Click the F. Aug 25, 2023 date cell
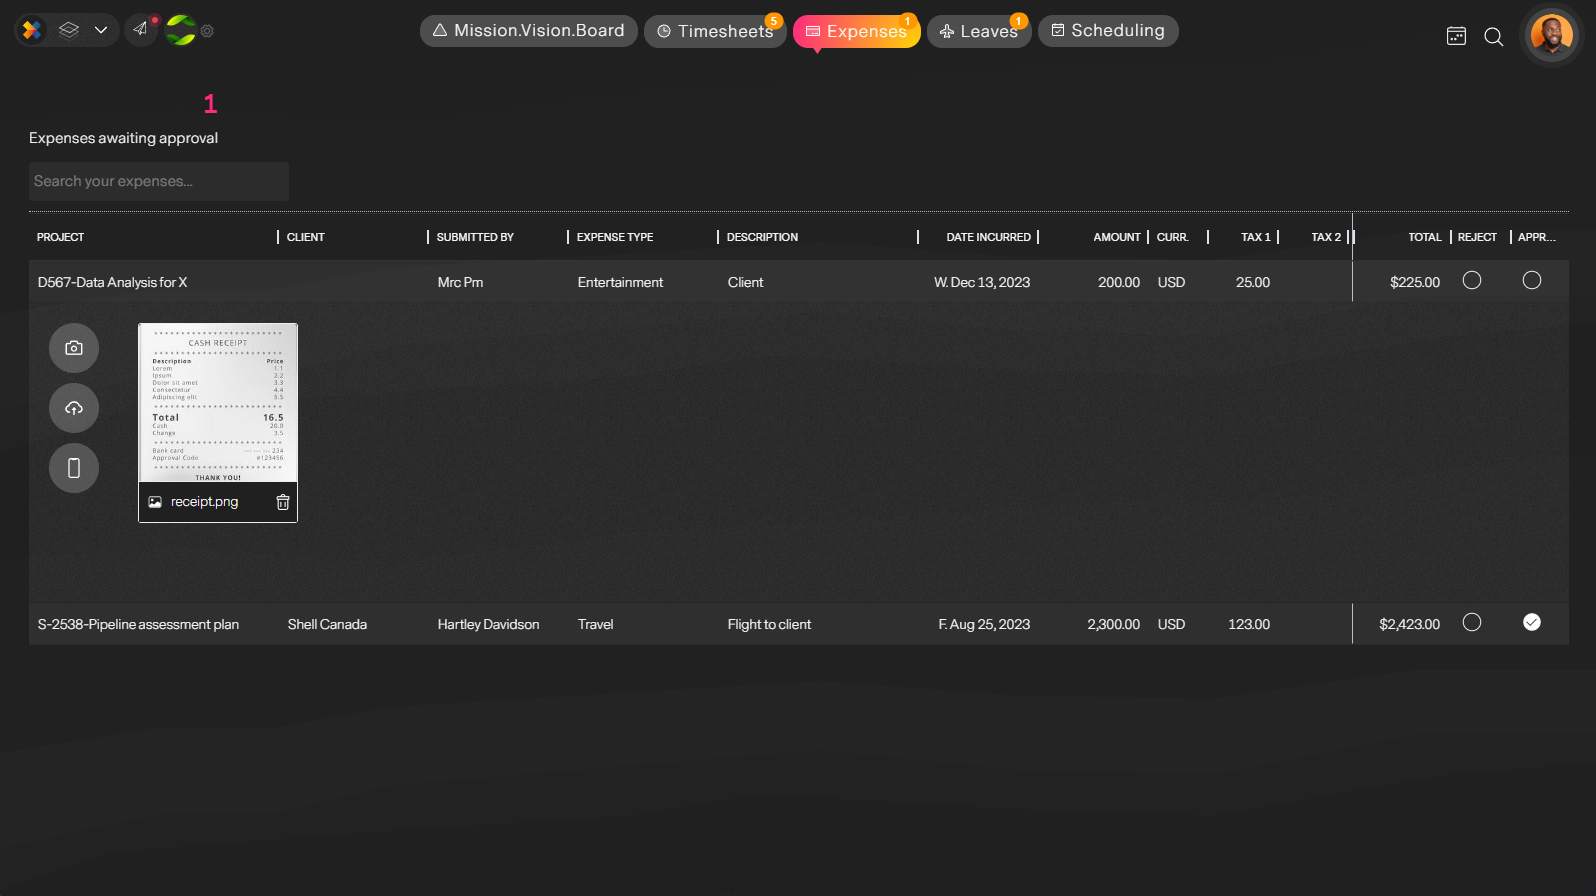 click(984, 624)
